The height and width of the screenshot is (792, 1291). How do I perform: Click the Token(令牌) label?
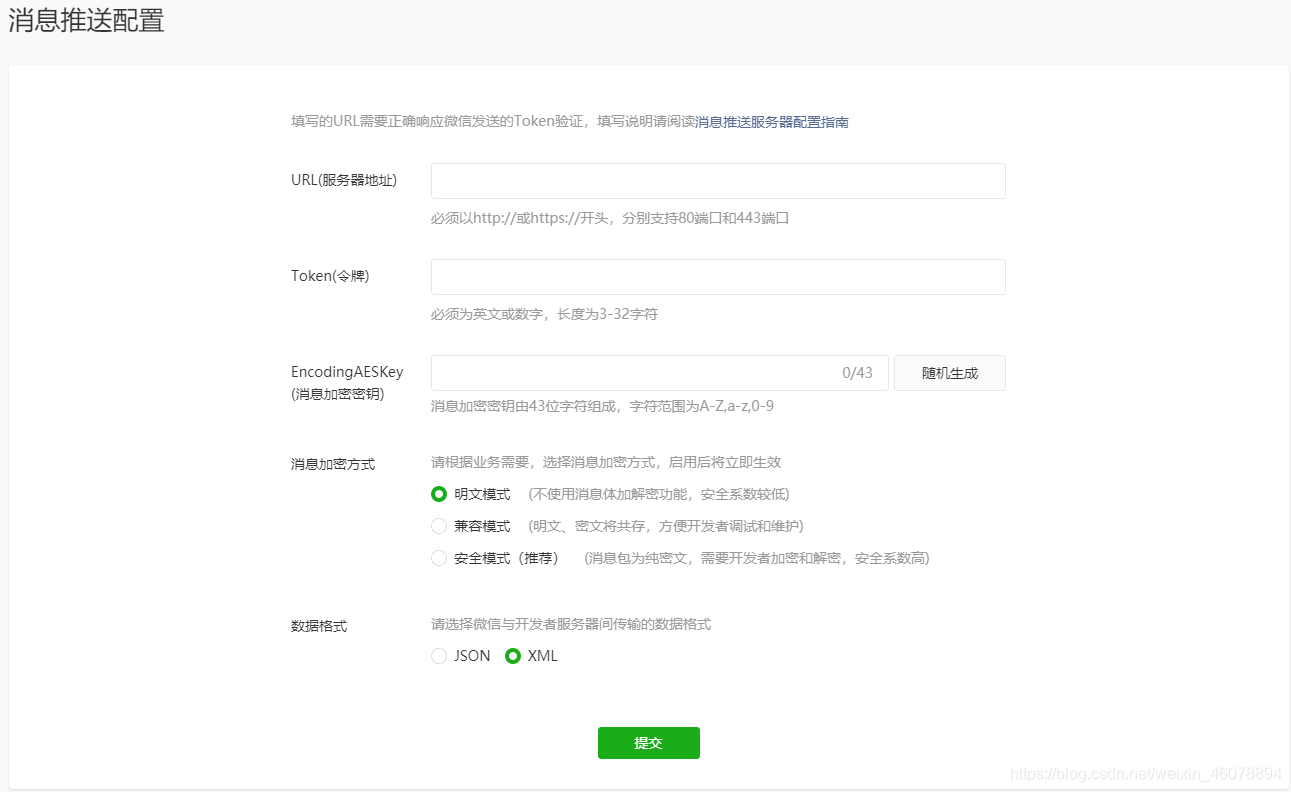[x=330, y=276]
